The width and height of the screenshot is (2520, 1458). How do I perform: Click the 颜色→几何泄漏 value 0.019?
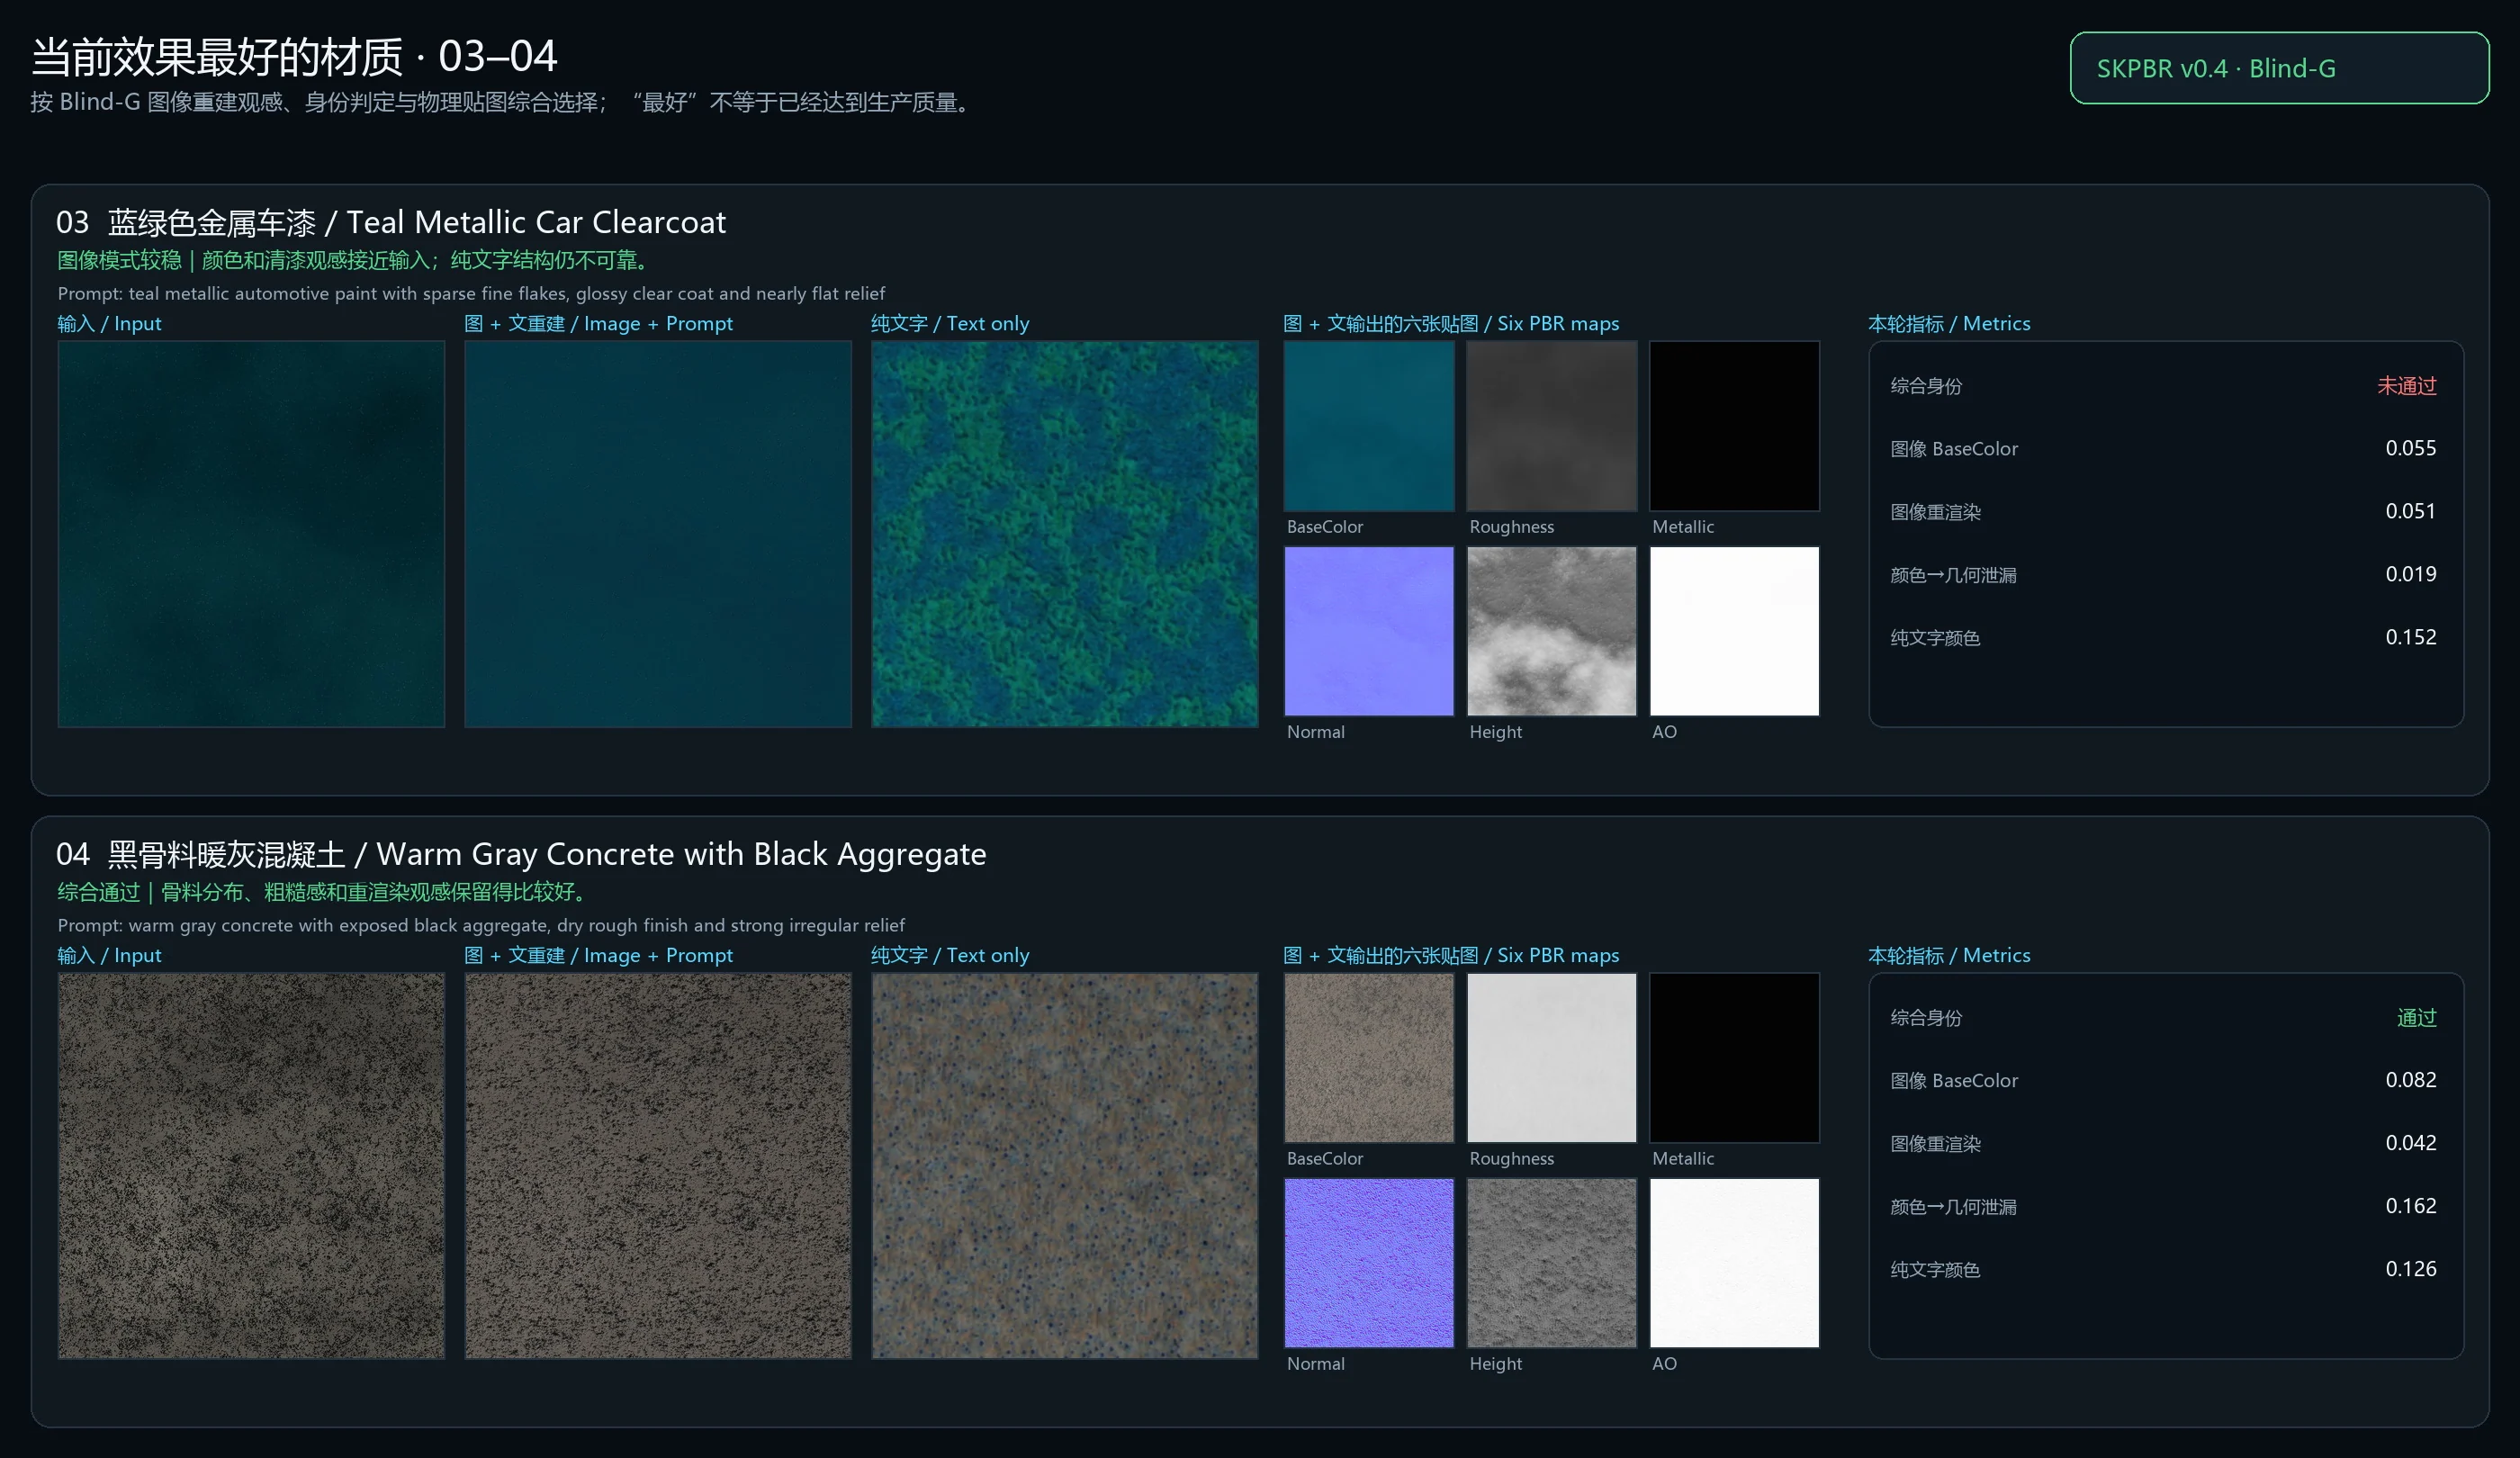(2411, 574)
